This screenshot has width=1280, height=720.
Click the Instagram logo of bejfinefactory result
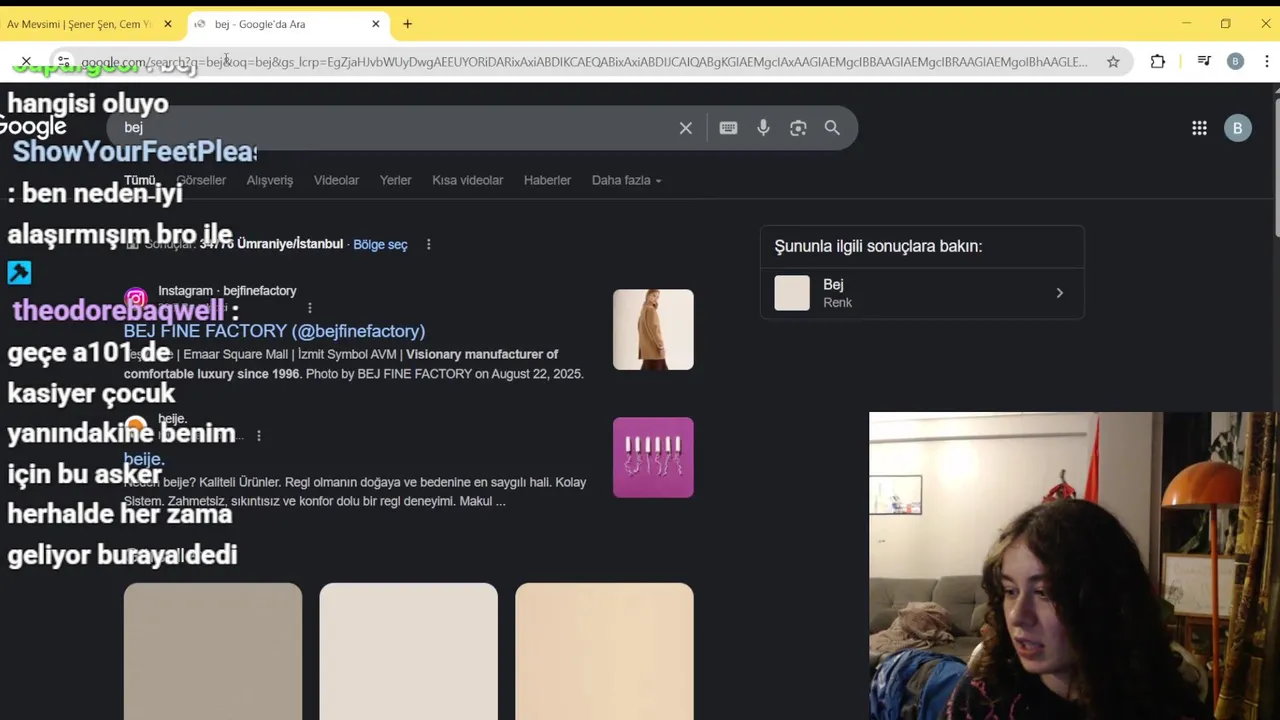pos(136,299)
